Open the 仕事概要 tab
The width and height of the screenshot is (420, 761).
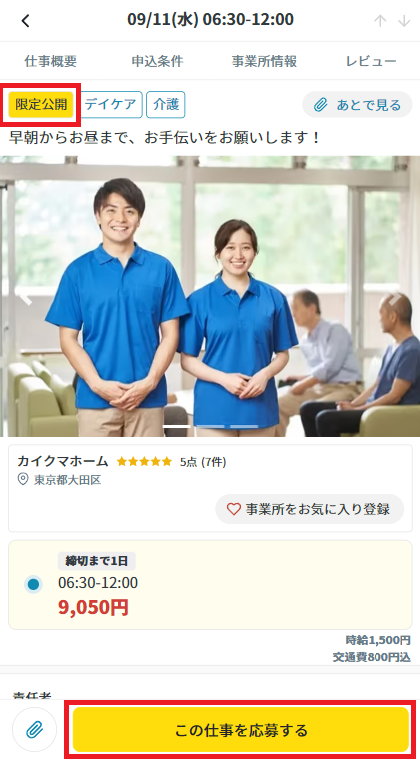tap(50, 61)
